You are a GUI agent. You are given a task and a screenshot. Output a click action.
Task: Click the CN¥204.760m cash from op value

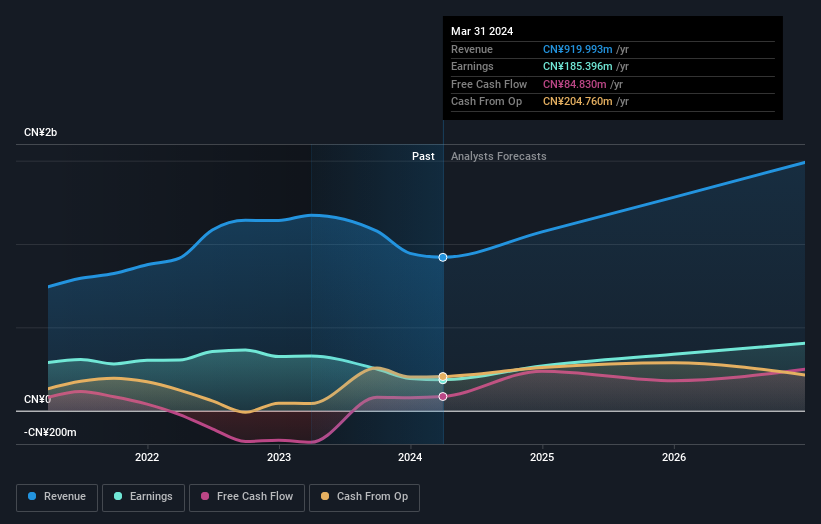pos(578,102)
